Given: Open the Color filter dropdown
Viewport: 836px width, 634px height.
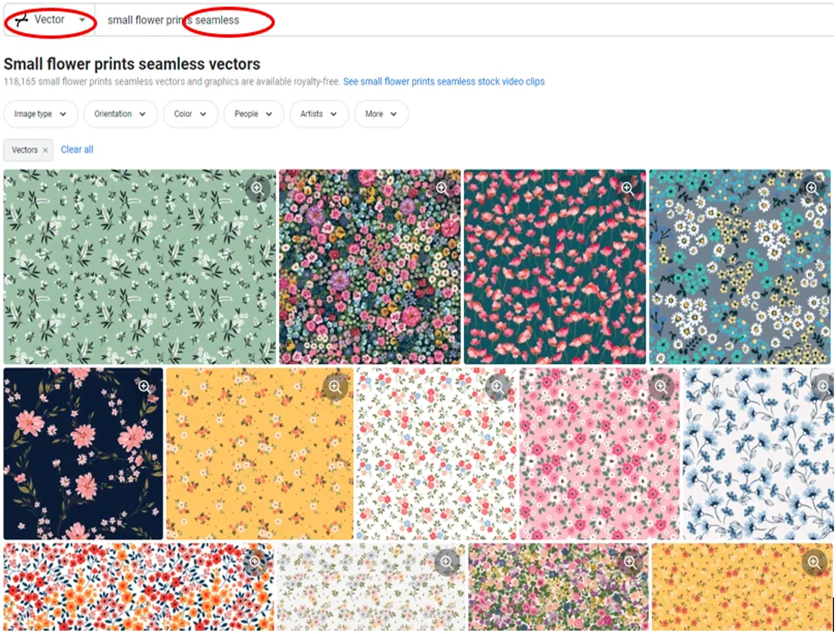Looking at the screenshot, I should [190, 114].
